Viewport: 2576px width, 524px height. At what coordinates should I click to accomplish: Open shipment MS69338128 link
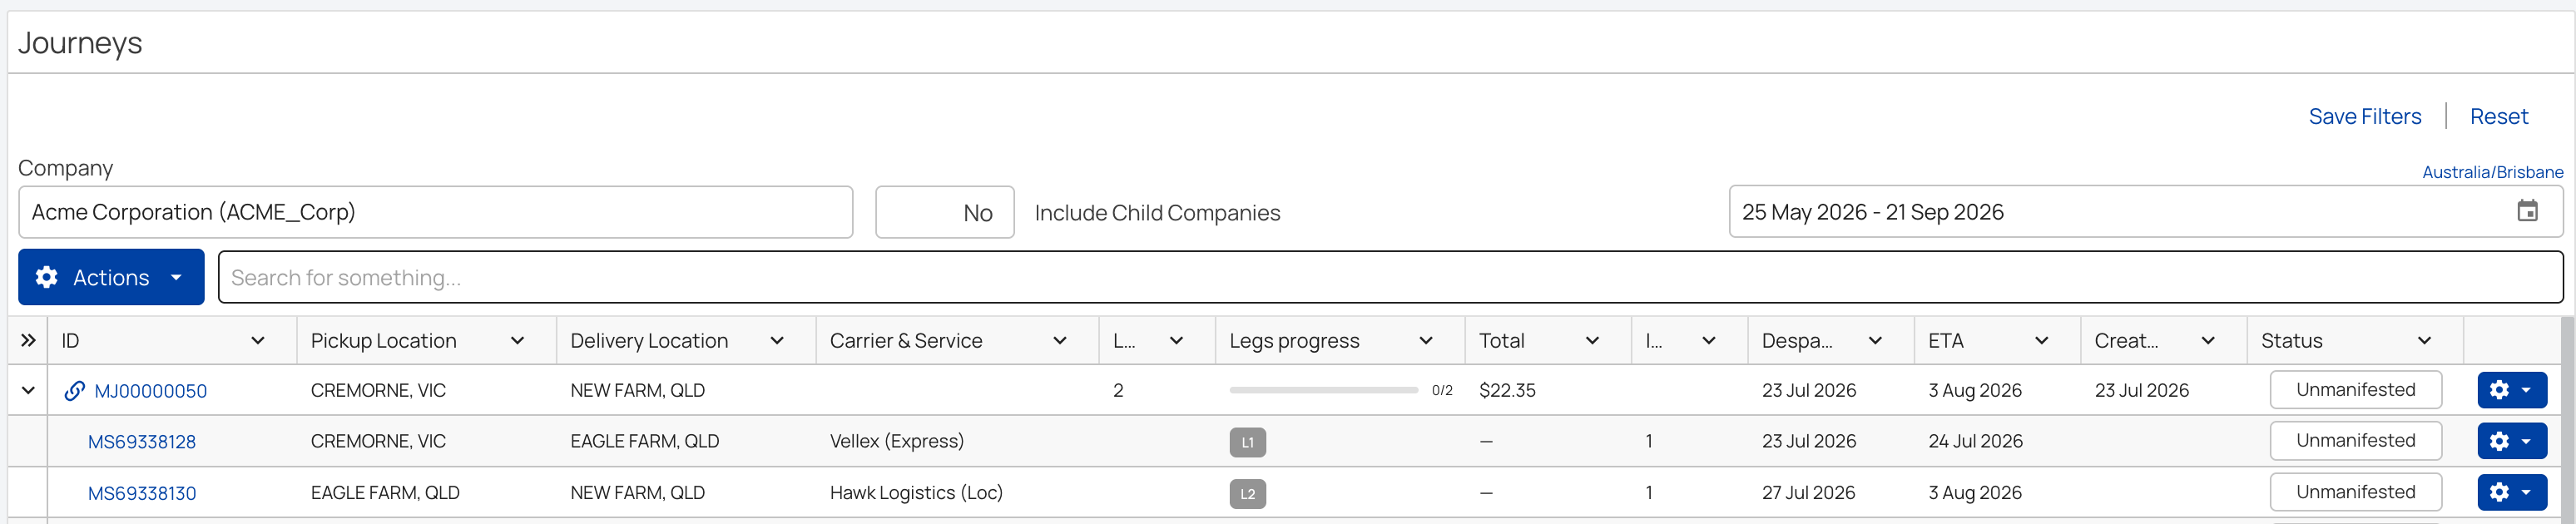[142, 442]
